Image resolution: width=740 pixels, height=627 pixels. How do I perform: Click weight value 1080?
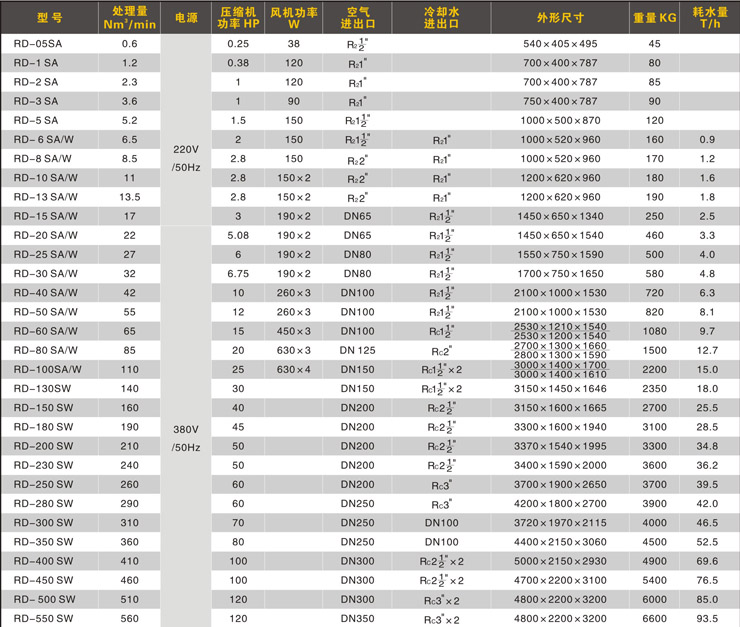click(654, 331)
